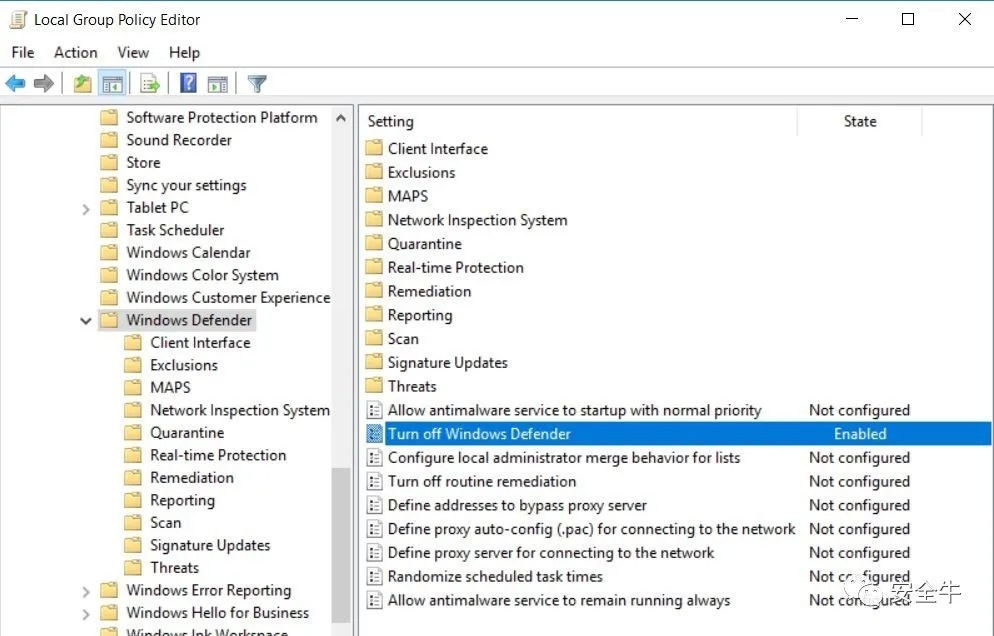The width and height of the screenshot is (994, 636).
Task: Click the Up one level folder icon
Action: coord(82,83)
